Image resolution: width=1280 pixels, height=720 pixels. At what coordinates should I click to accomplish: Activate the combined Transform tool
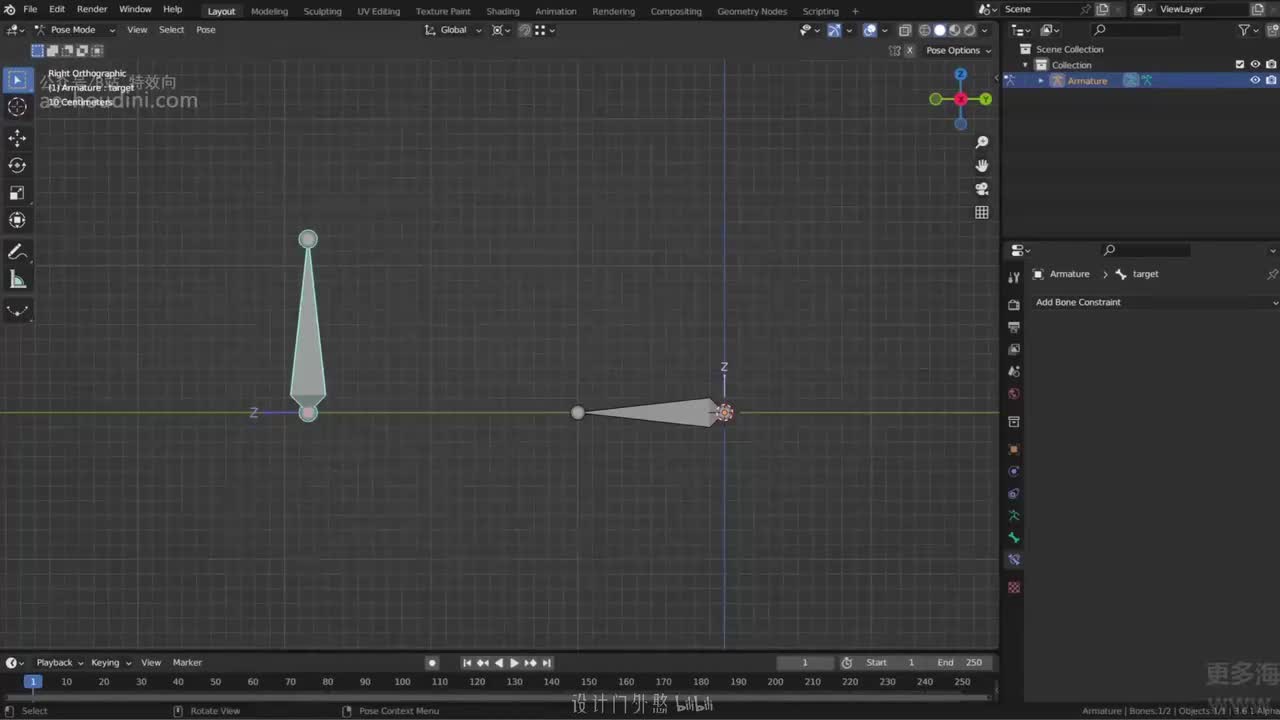pyautogui.click(x=17, y=220)
